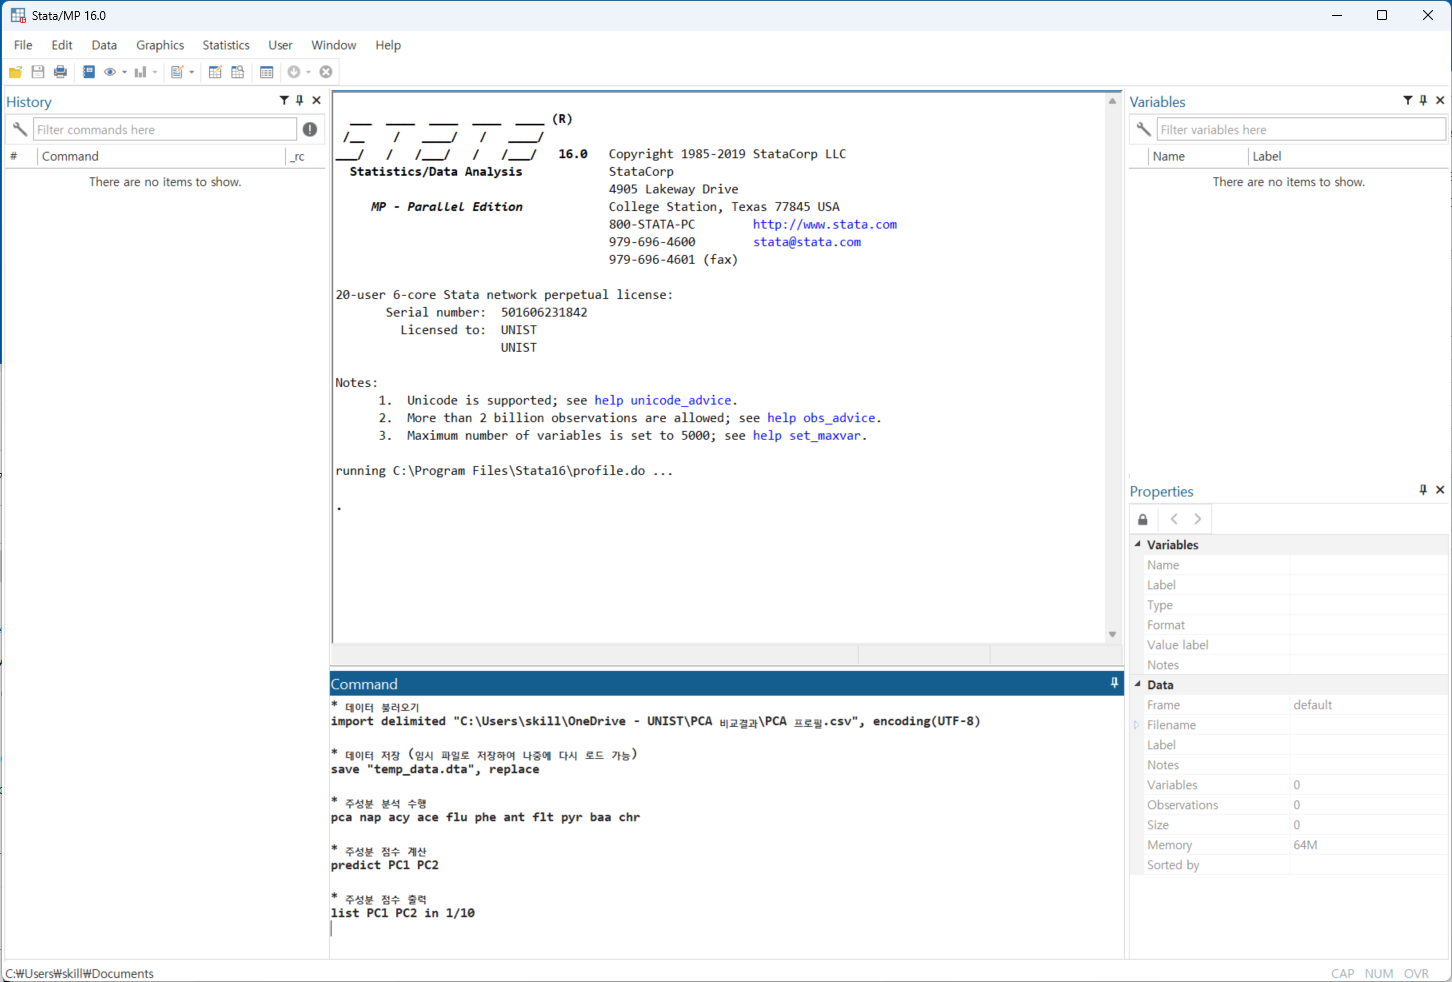Click the Variables panel wrench icon
The image size is (1452, 982).
coord(1143,129)
